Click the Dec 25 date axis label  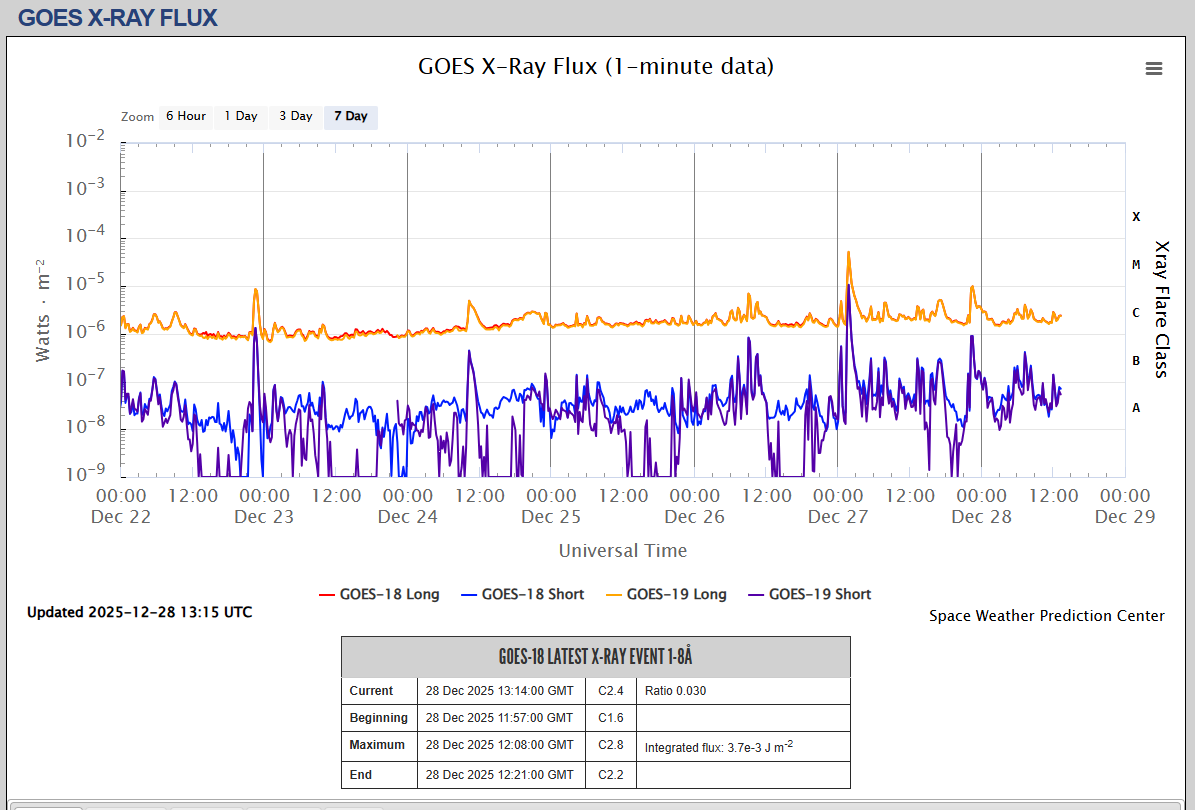tap(551, 517)
